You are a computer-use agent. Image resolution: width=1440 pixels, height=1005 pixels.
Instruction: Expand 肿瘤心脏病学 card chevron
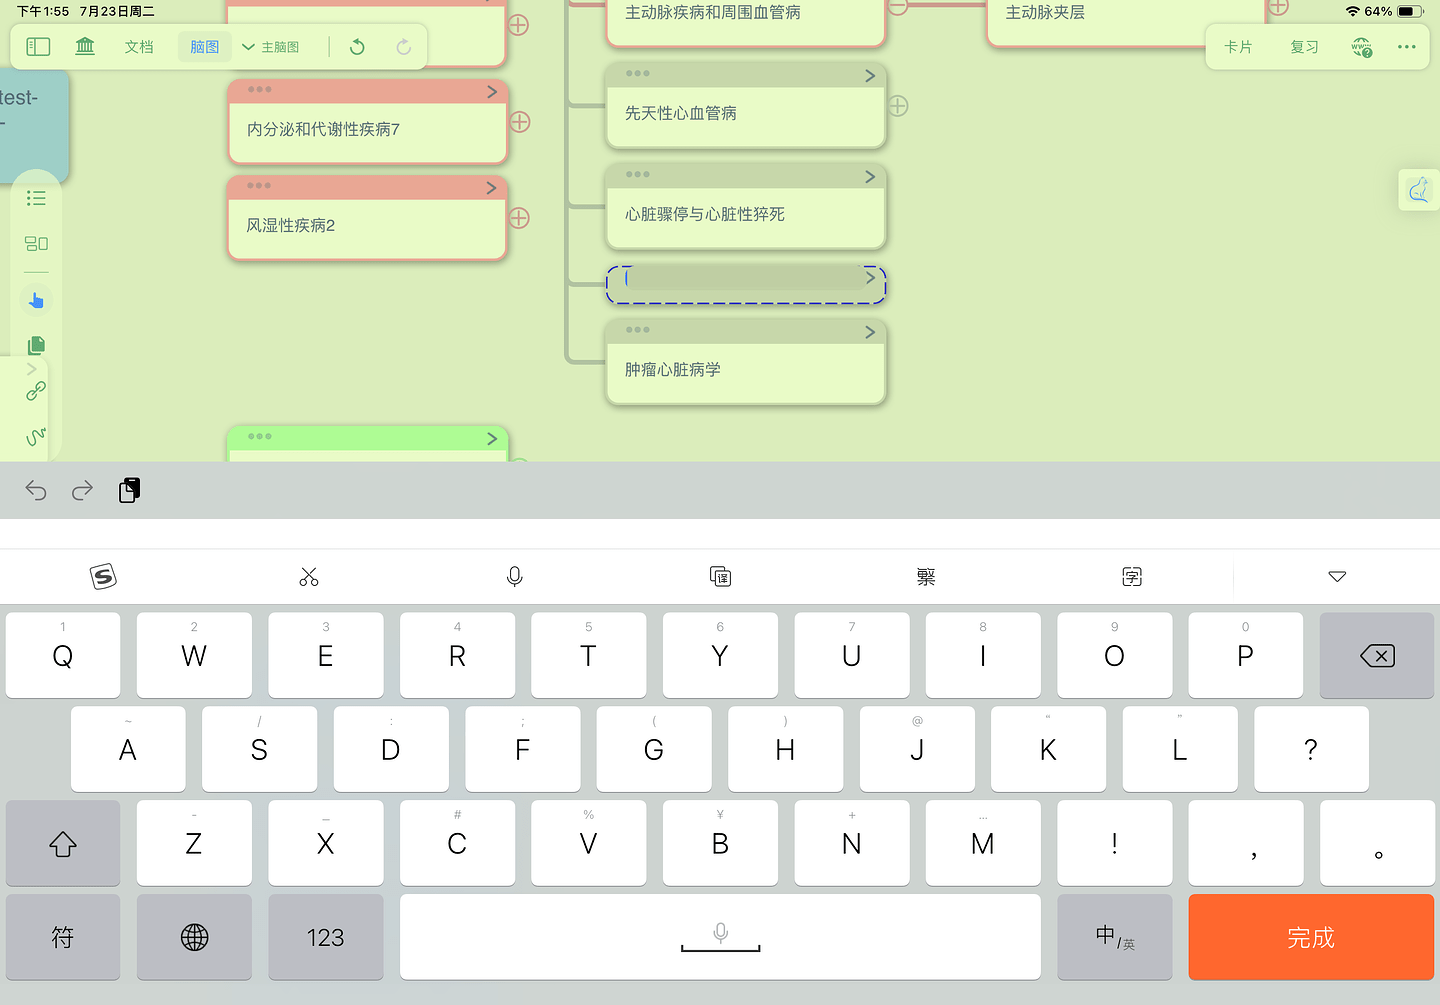click(x=870, y=332)
